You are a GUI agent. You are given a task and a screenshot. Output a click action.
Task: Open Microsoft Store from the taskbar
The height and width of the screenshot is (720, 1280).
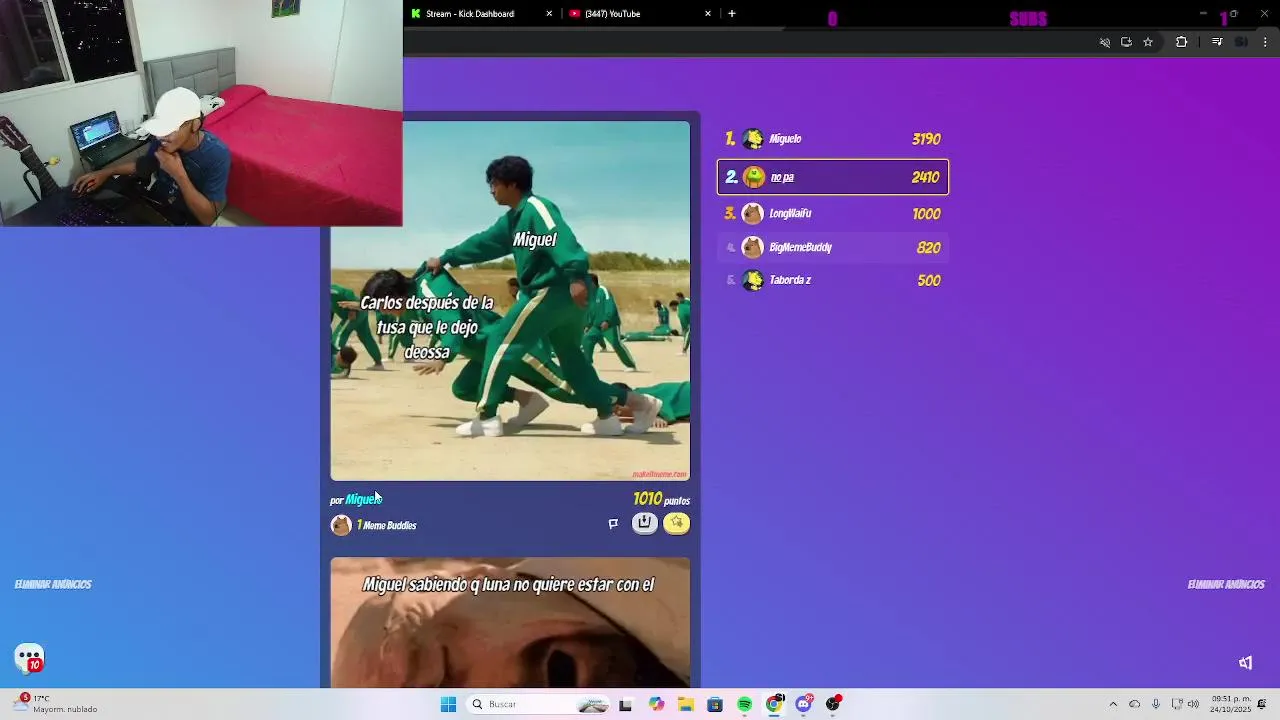pos(714,704)
